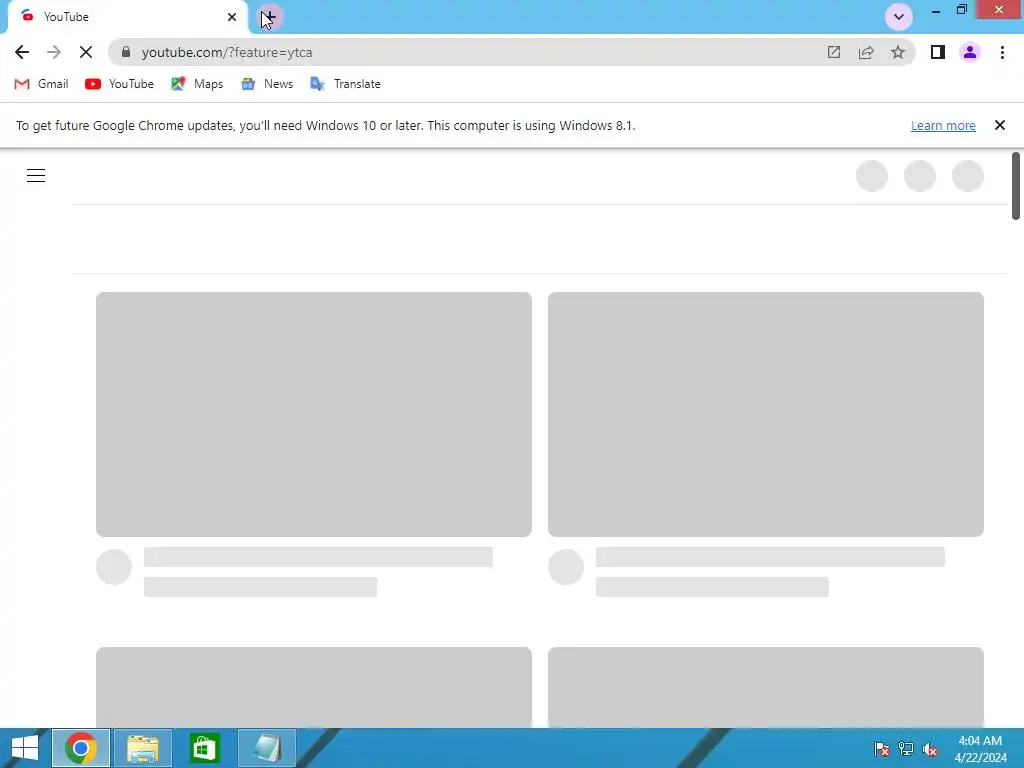The image size is (1024, 768).
Task: Open YouTube bookmark
Action: [119, 84]
